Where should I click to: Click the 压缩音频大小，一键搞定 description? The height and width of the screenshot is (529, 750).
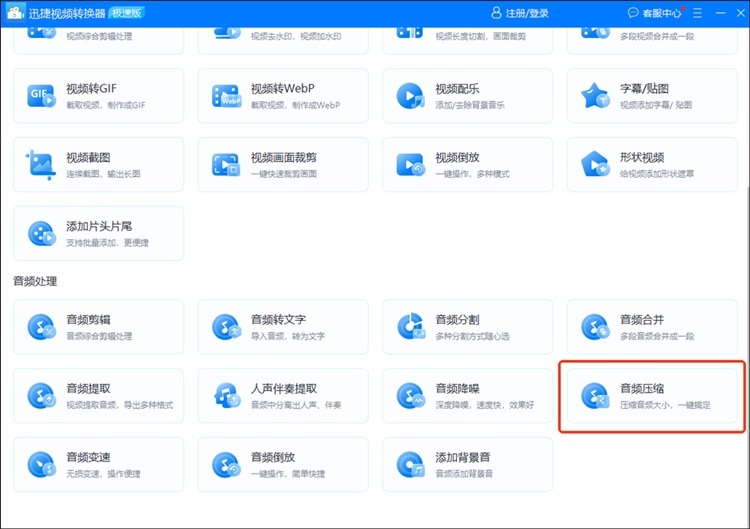(665, 405)
